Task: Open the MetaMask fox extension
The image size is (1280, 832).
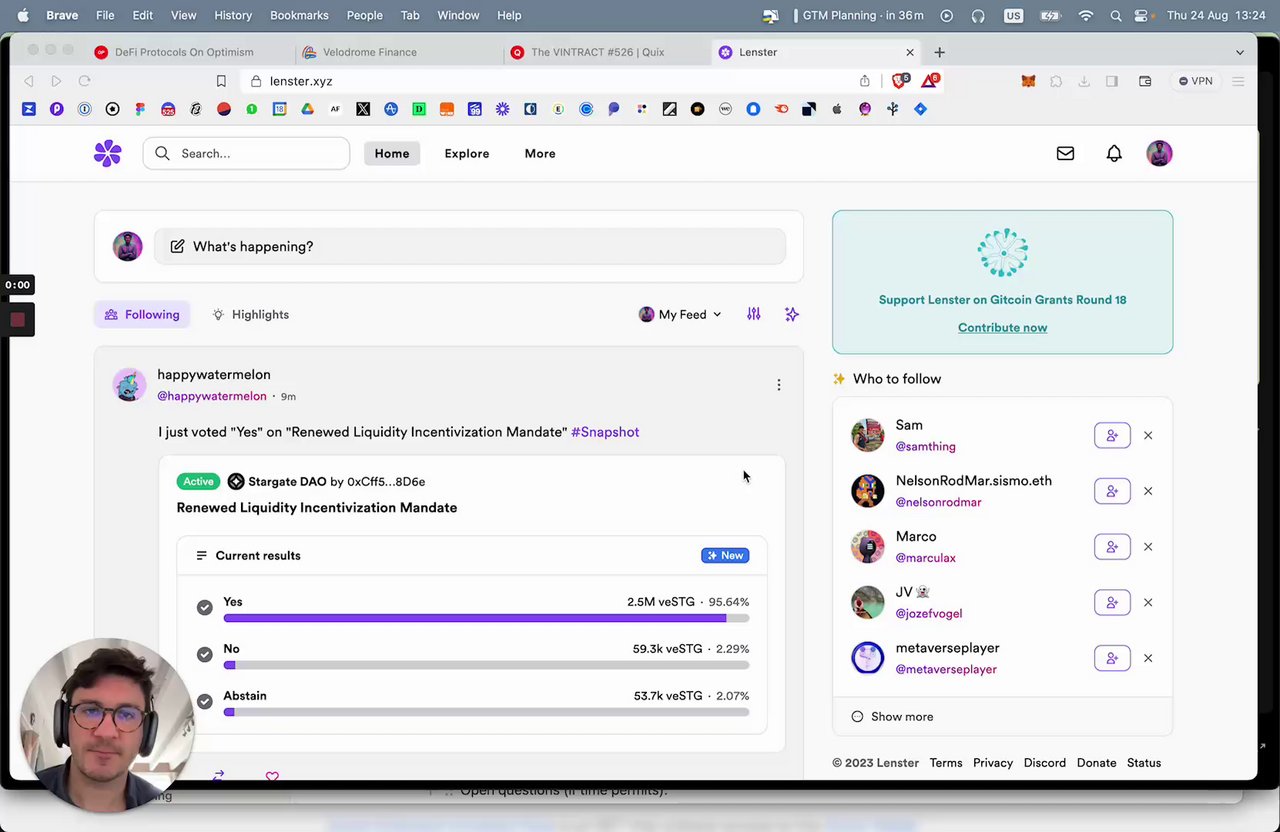Action: pyautogui.click(x=1028, y=81)
